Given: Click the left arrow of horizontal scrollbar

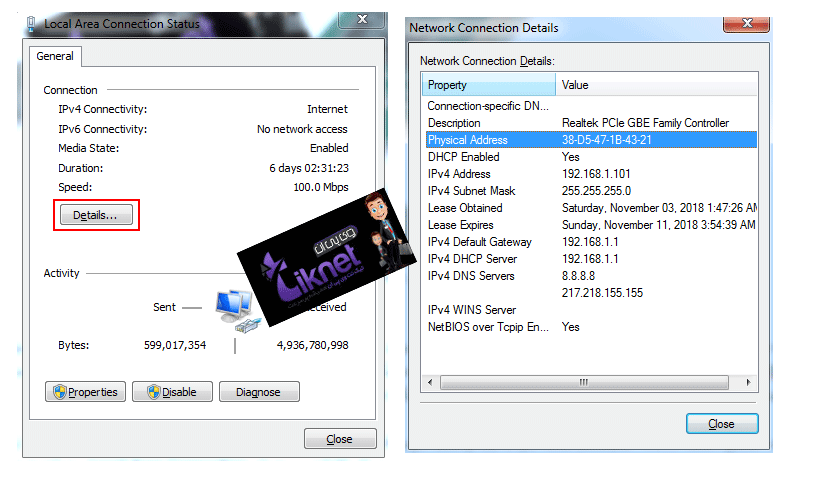Looking at the screenshot, I should (x=431, y=382).
